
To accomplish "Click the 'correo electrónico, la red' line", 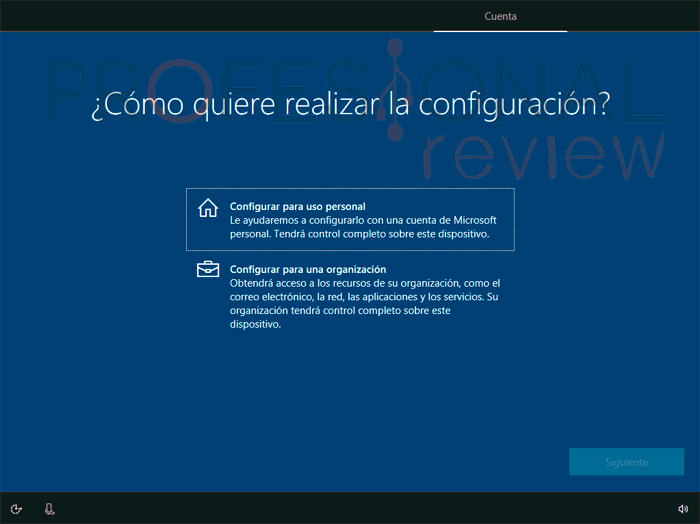I will 300,297.
